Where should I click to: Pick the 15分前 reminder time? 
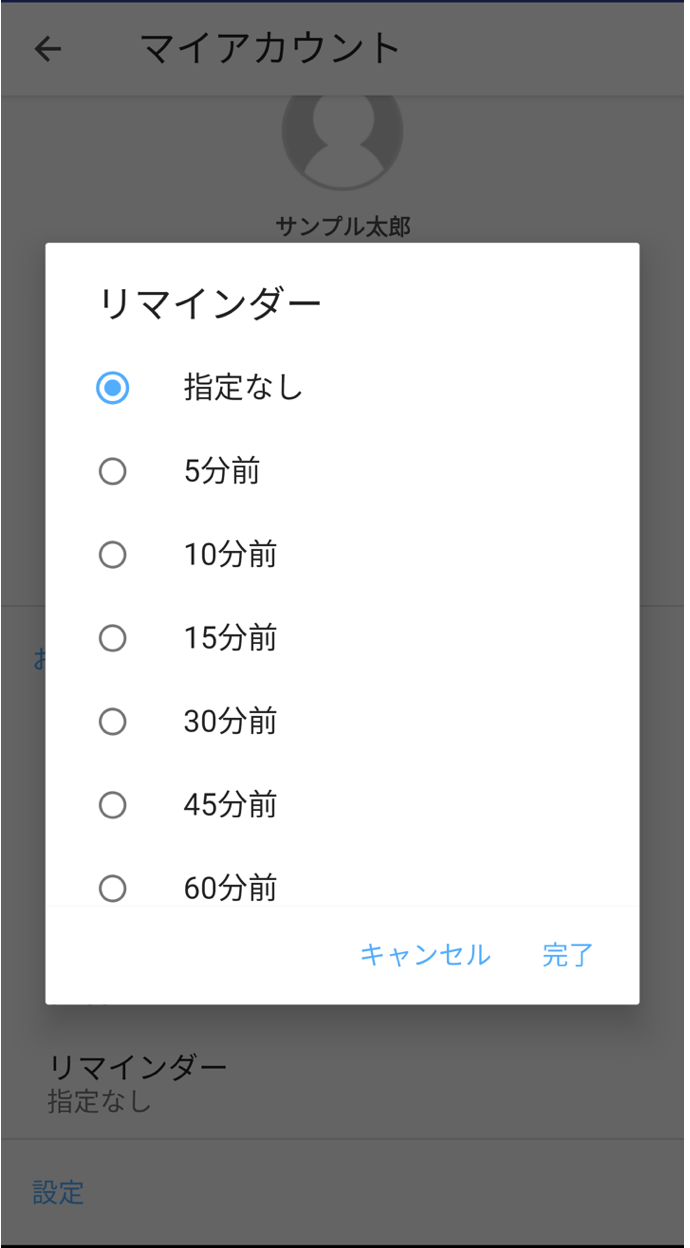[x=112, y=638]
